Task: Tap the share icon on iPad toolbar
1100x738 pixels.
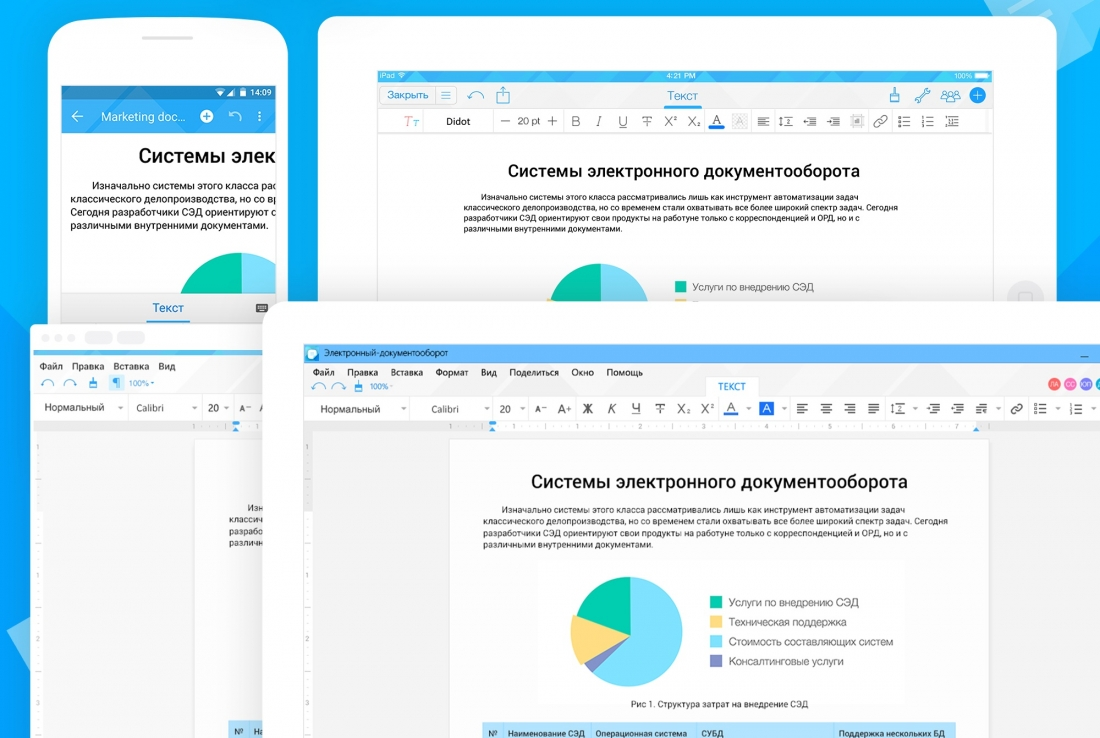Action: (503, 95)
